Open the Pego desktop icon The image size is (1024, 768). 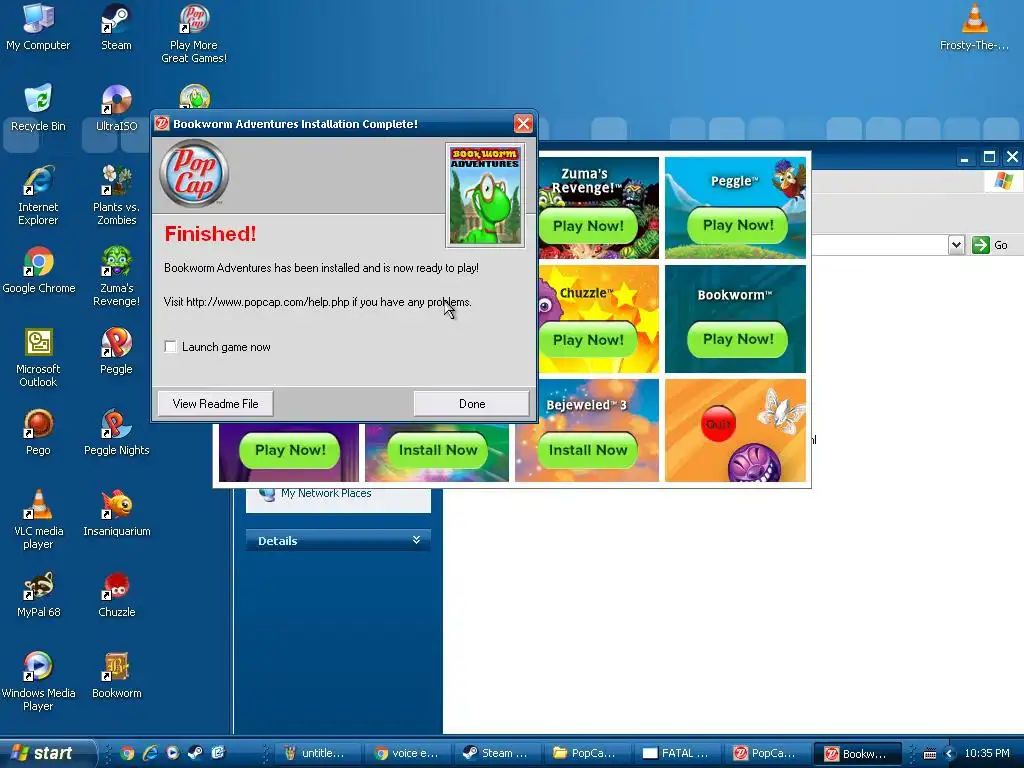pos(38,431)
